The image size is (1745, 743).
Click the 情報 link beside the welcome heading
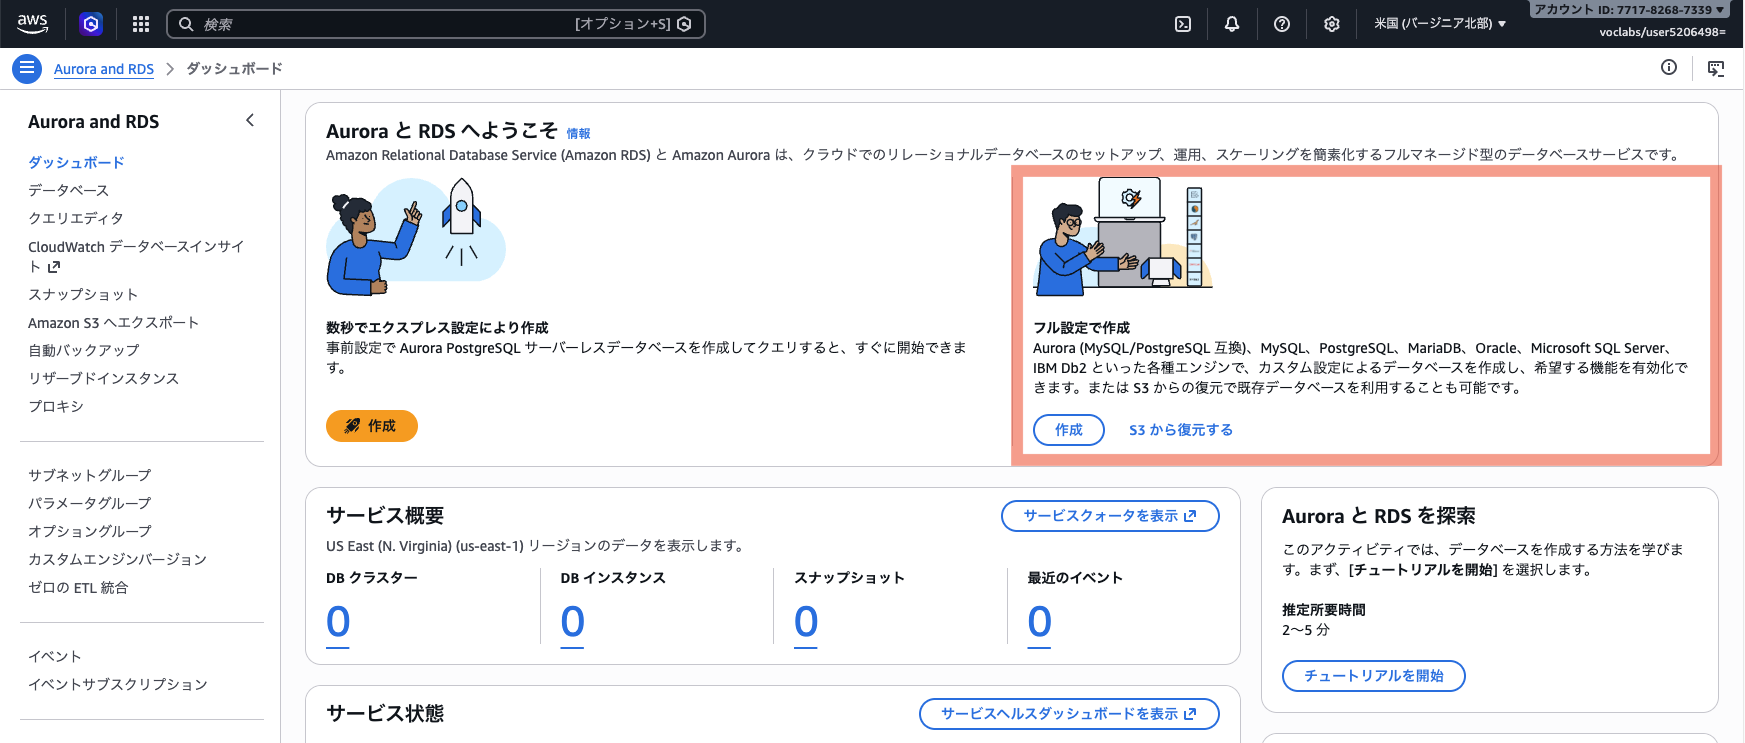(x=578, y=133)
